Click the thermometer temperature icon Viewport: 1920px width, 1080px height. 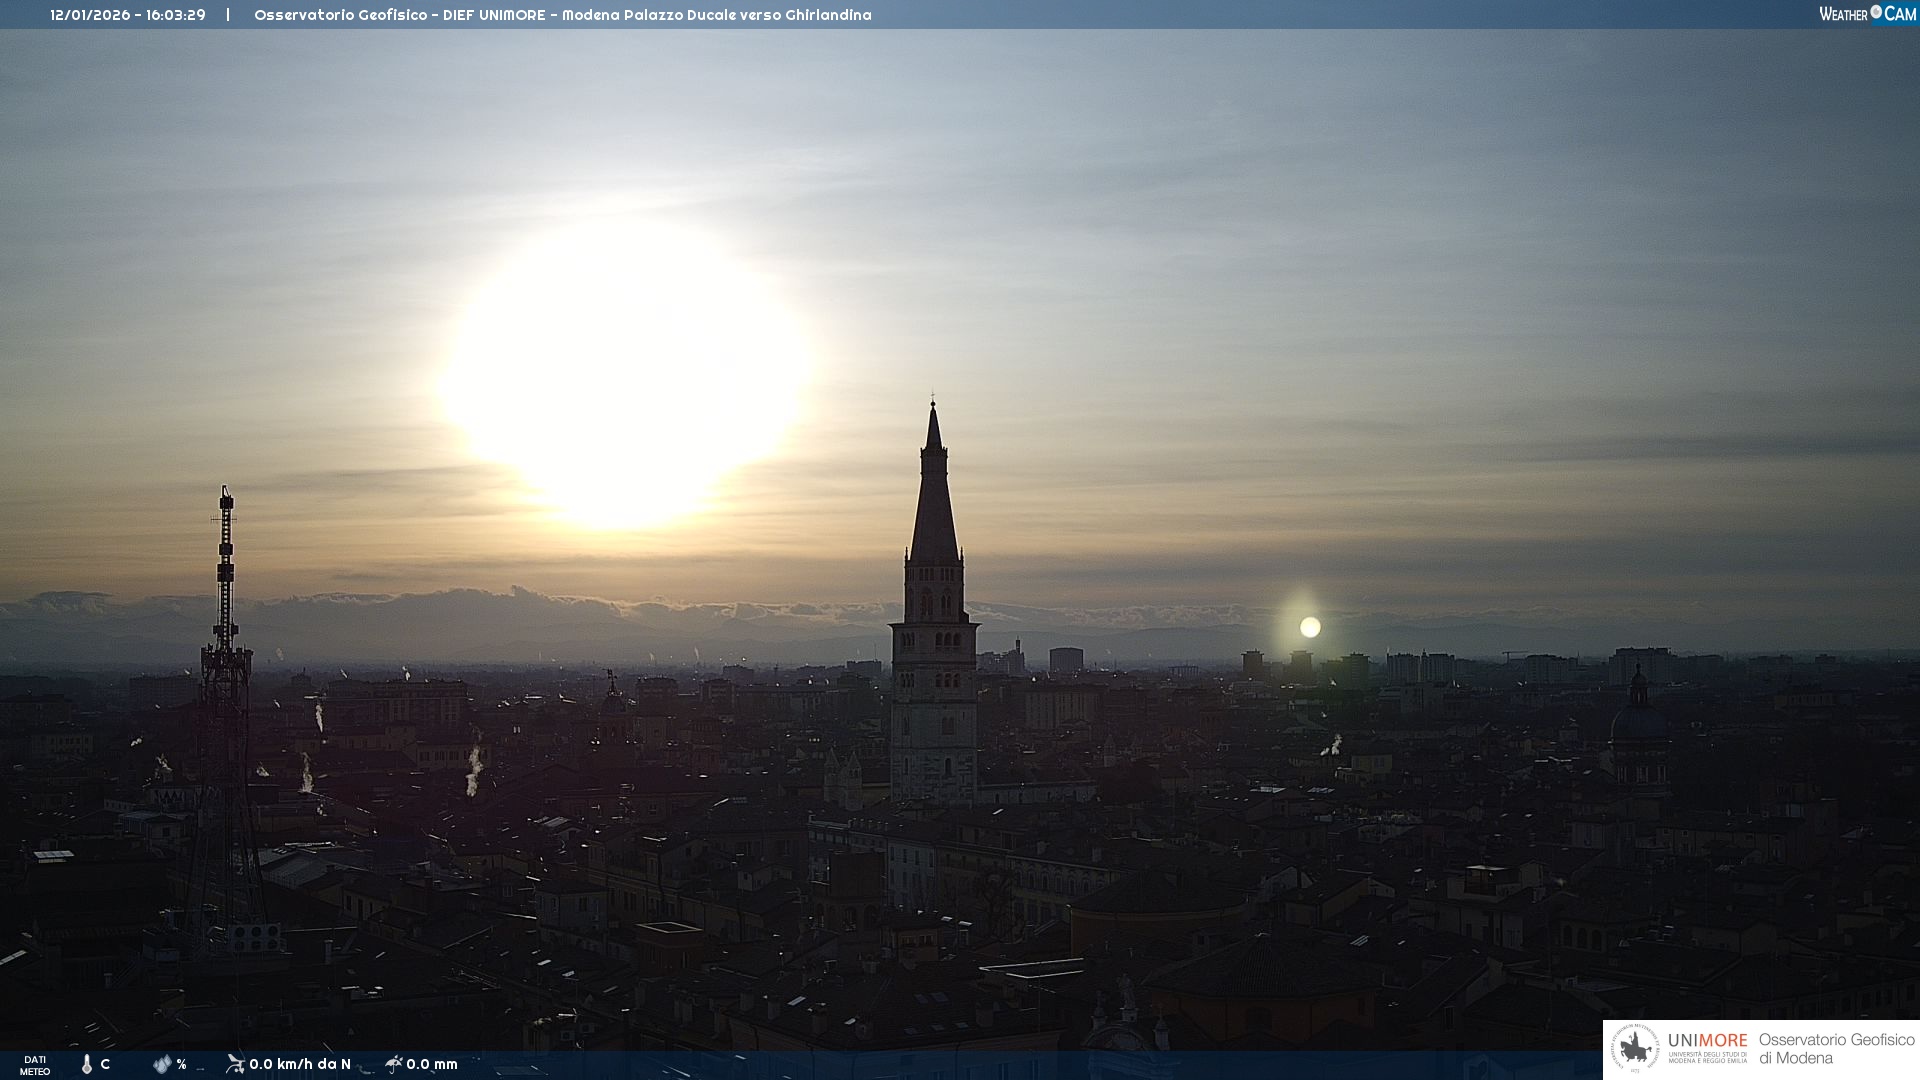(87, 1064)
